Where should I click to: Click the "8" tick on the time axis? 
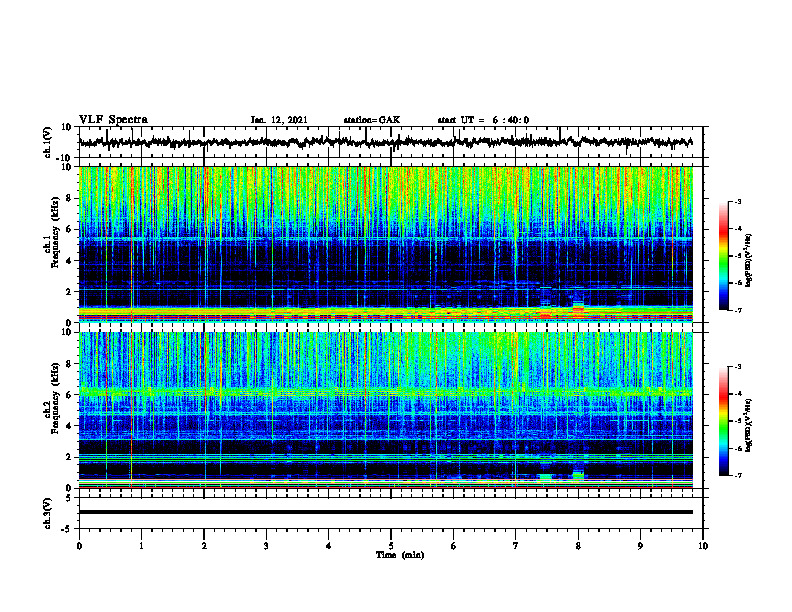coord(578,546)
